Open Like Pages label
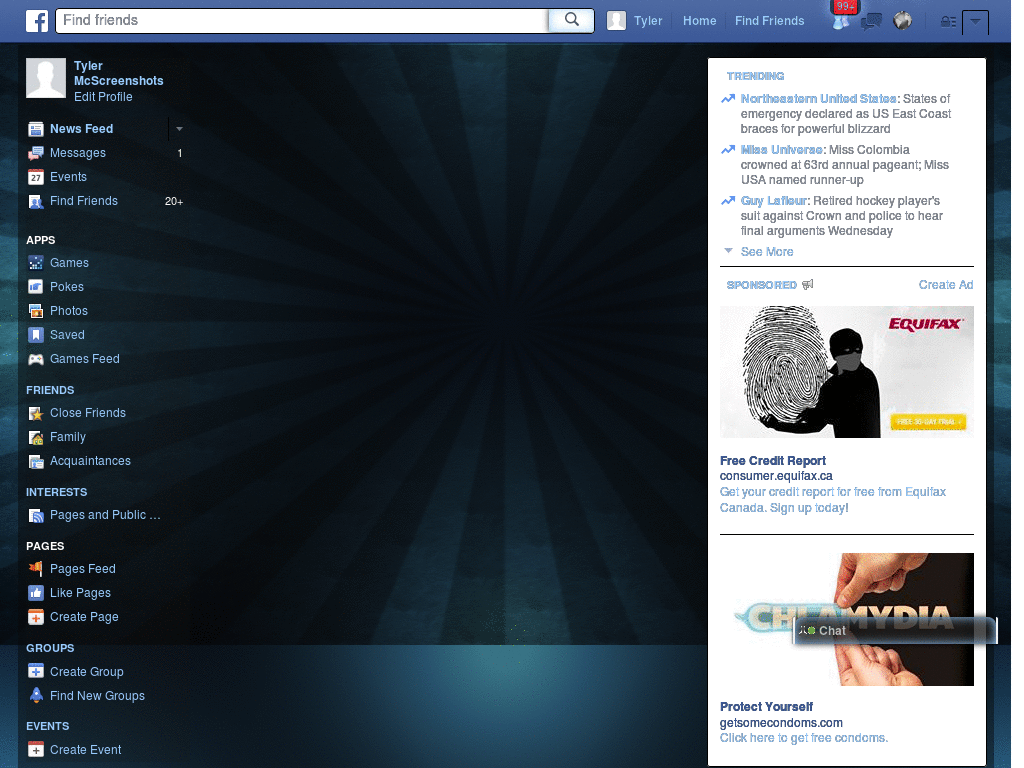This screenshot has height=768, width=1024. tap(80, 593)
